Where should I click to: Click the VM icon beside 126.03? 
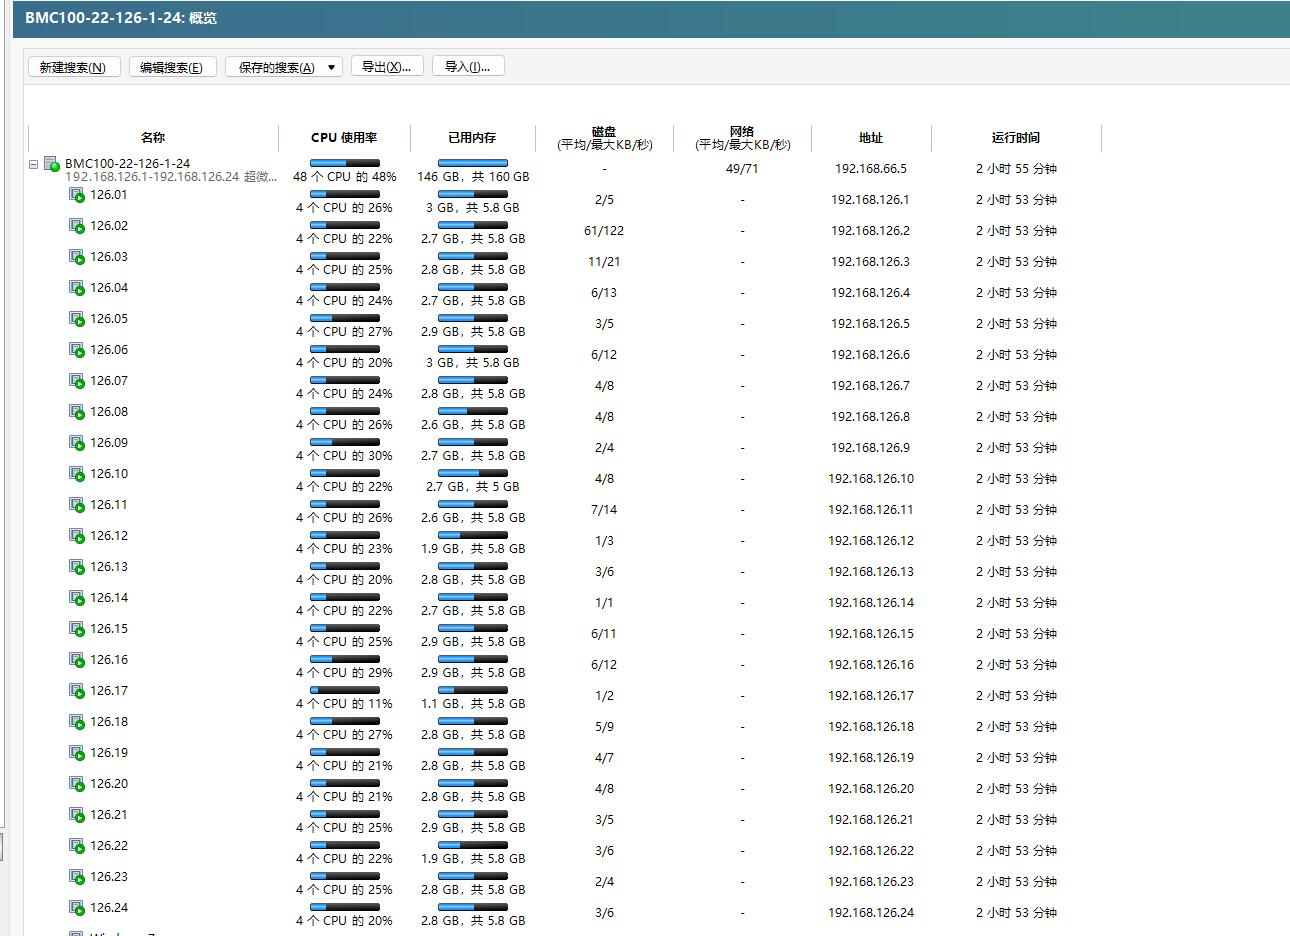click(x=77, y=257)
